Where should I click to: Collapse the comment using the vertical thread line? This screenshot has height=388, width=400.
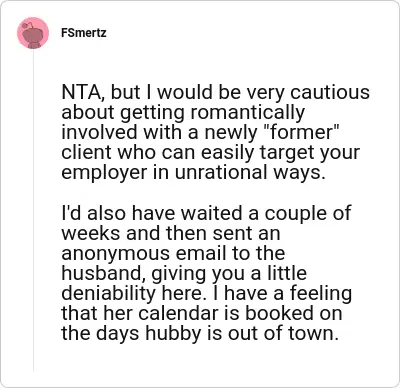pyautogui.click(x=33, y=211)
